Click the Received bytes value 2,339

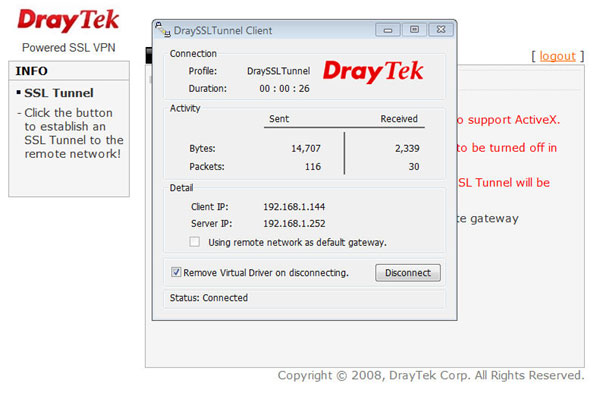click(x=407, y=148)
